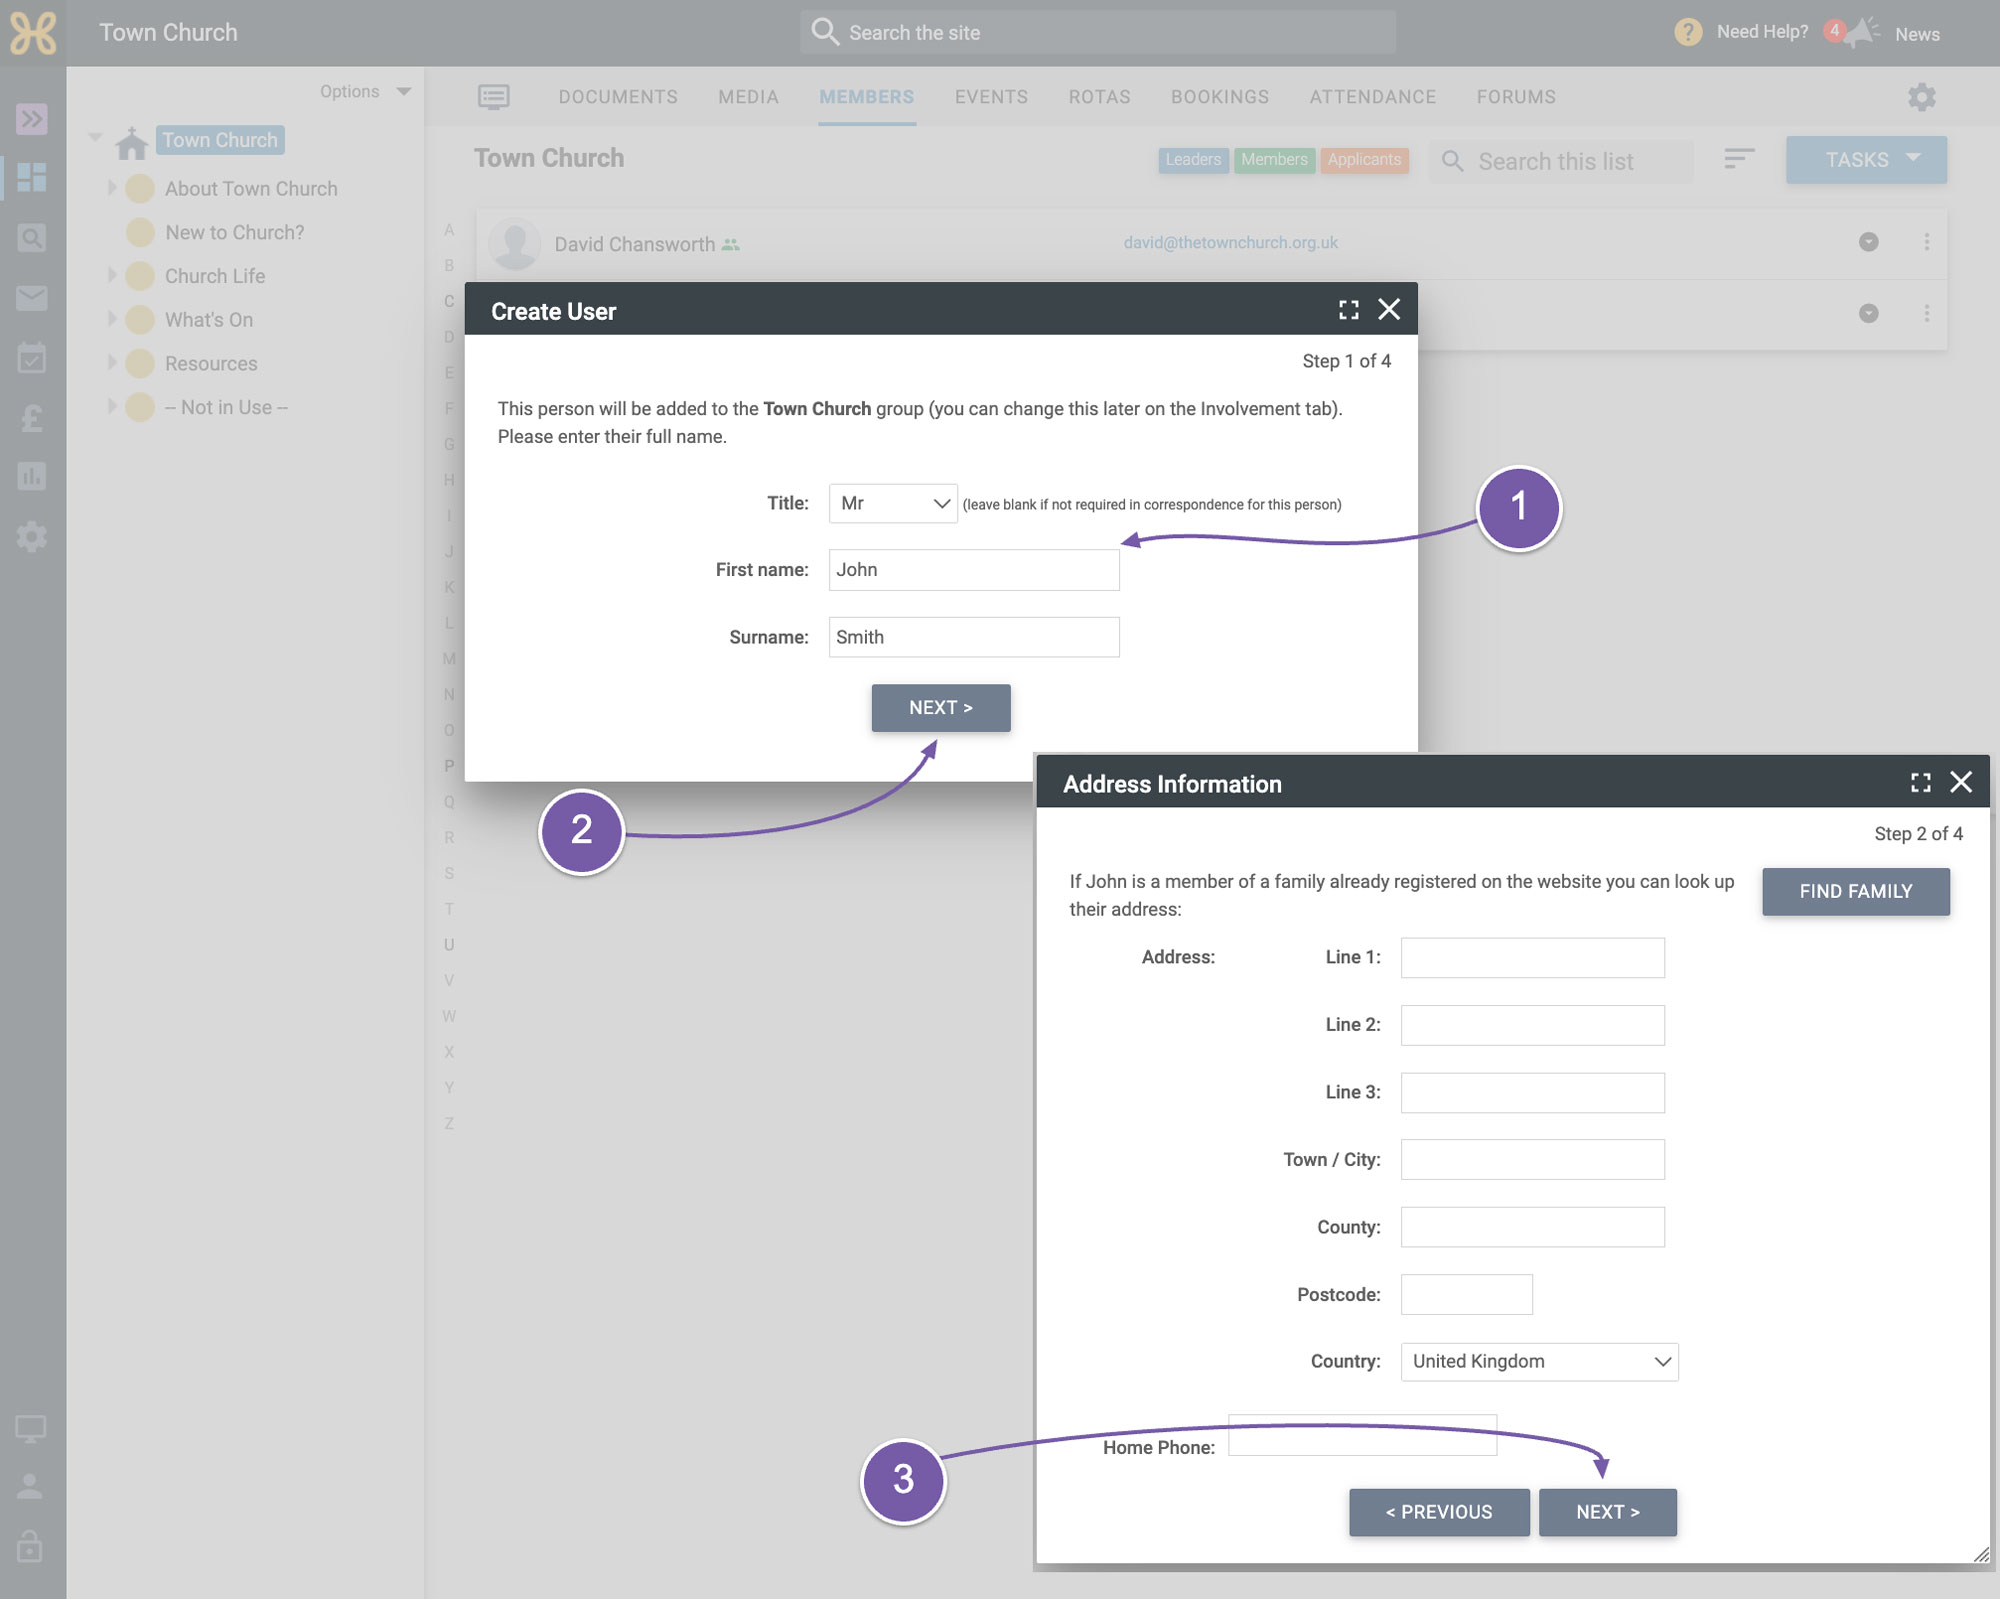Viewport: 2000px width, 1599px height.
Task: Open the Country dropdown showing United Kingdom
Action: [1539, 1362]
